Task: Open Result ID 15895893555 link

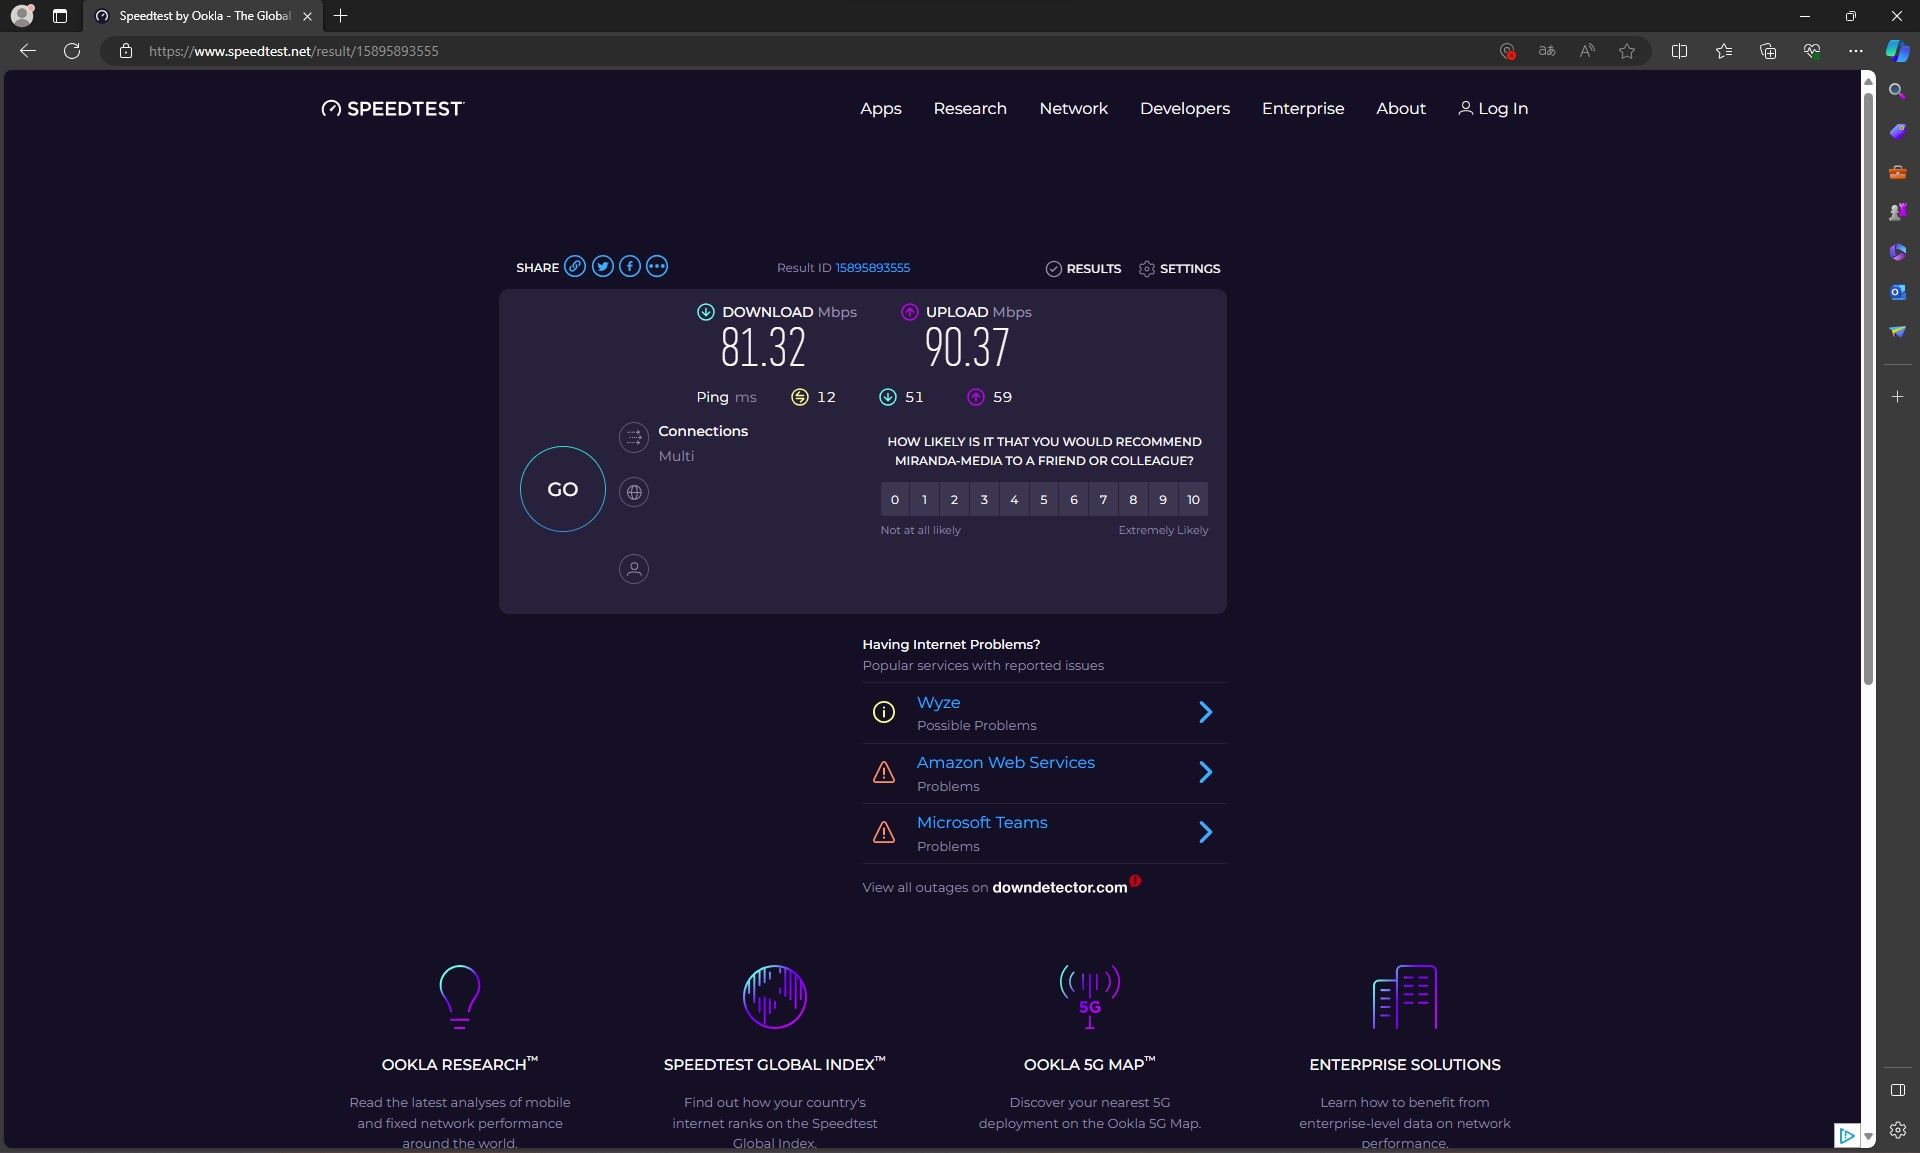Action: pyautogui.click(x=872, y=268)
